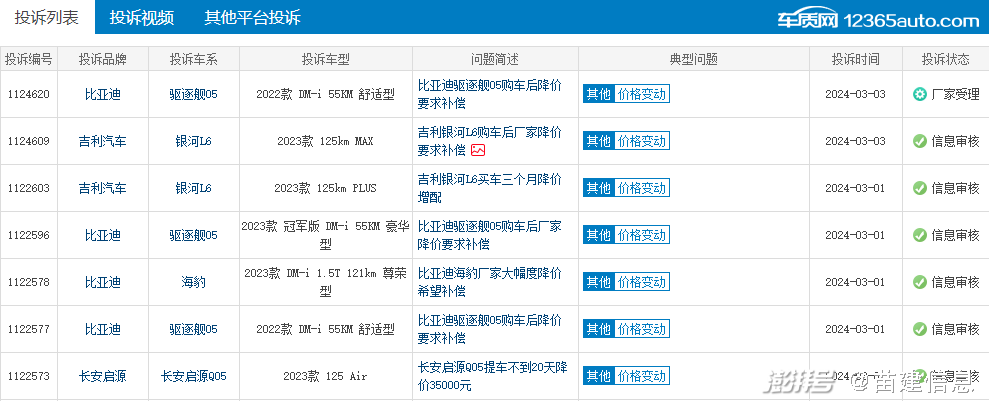Open the 其他平台投诉 tab

[x=252, y=17]
